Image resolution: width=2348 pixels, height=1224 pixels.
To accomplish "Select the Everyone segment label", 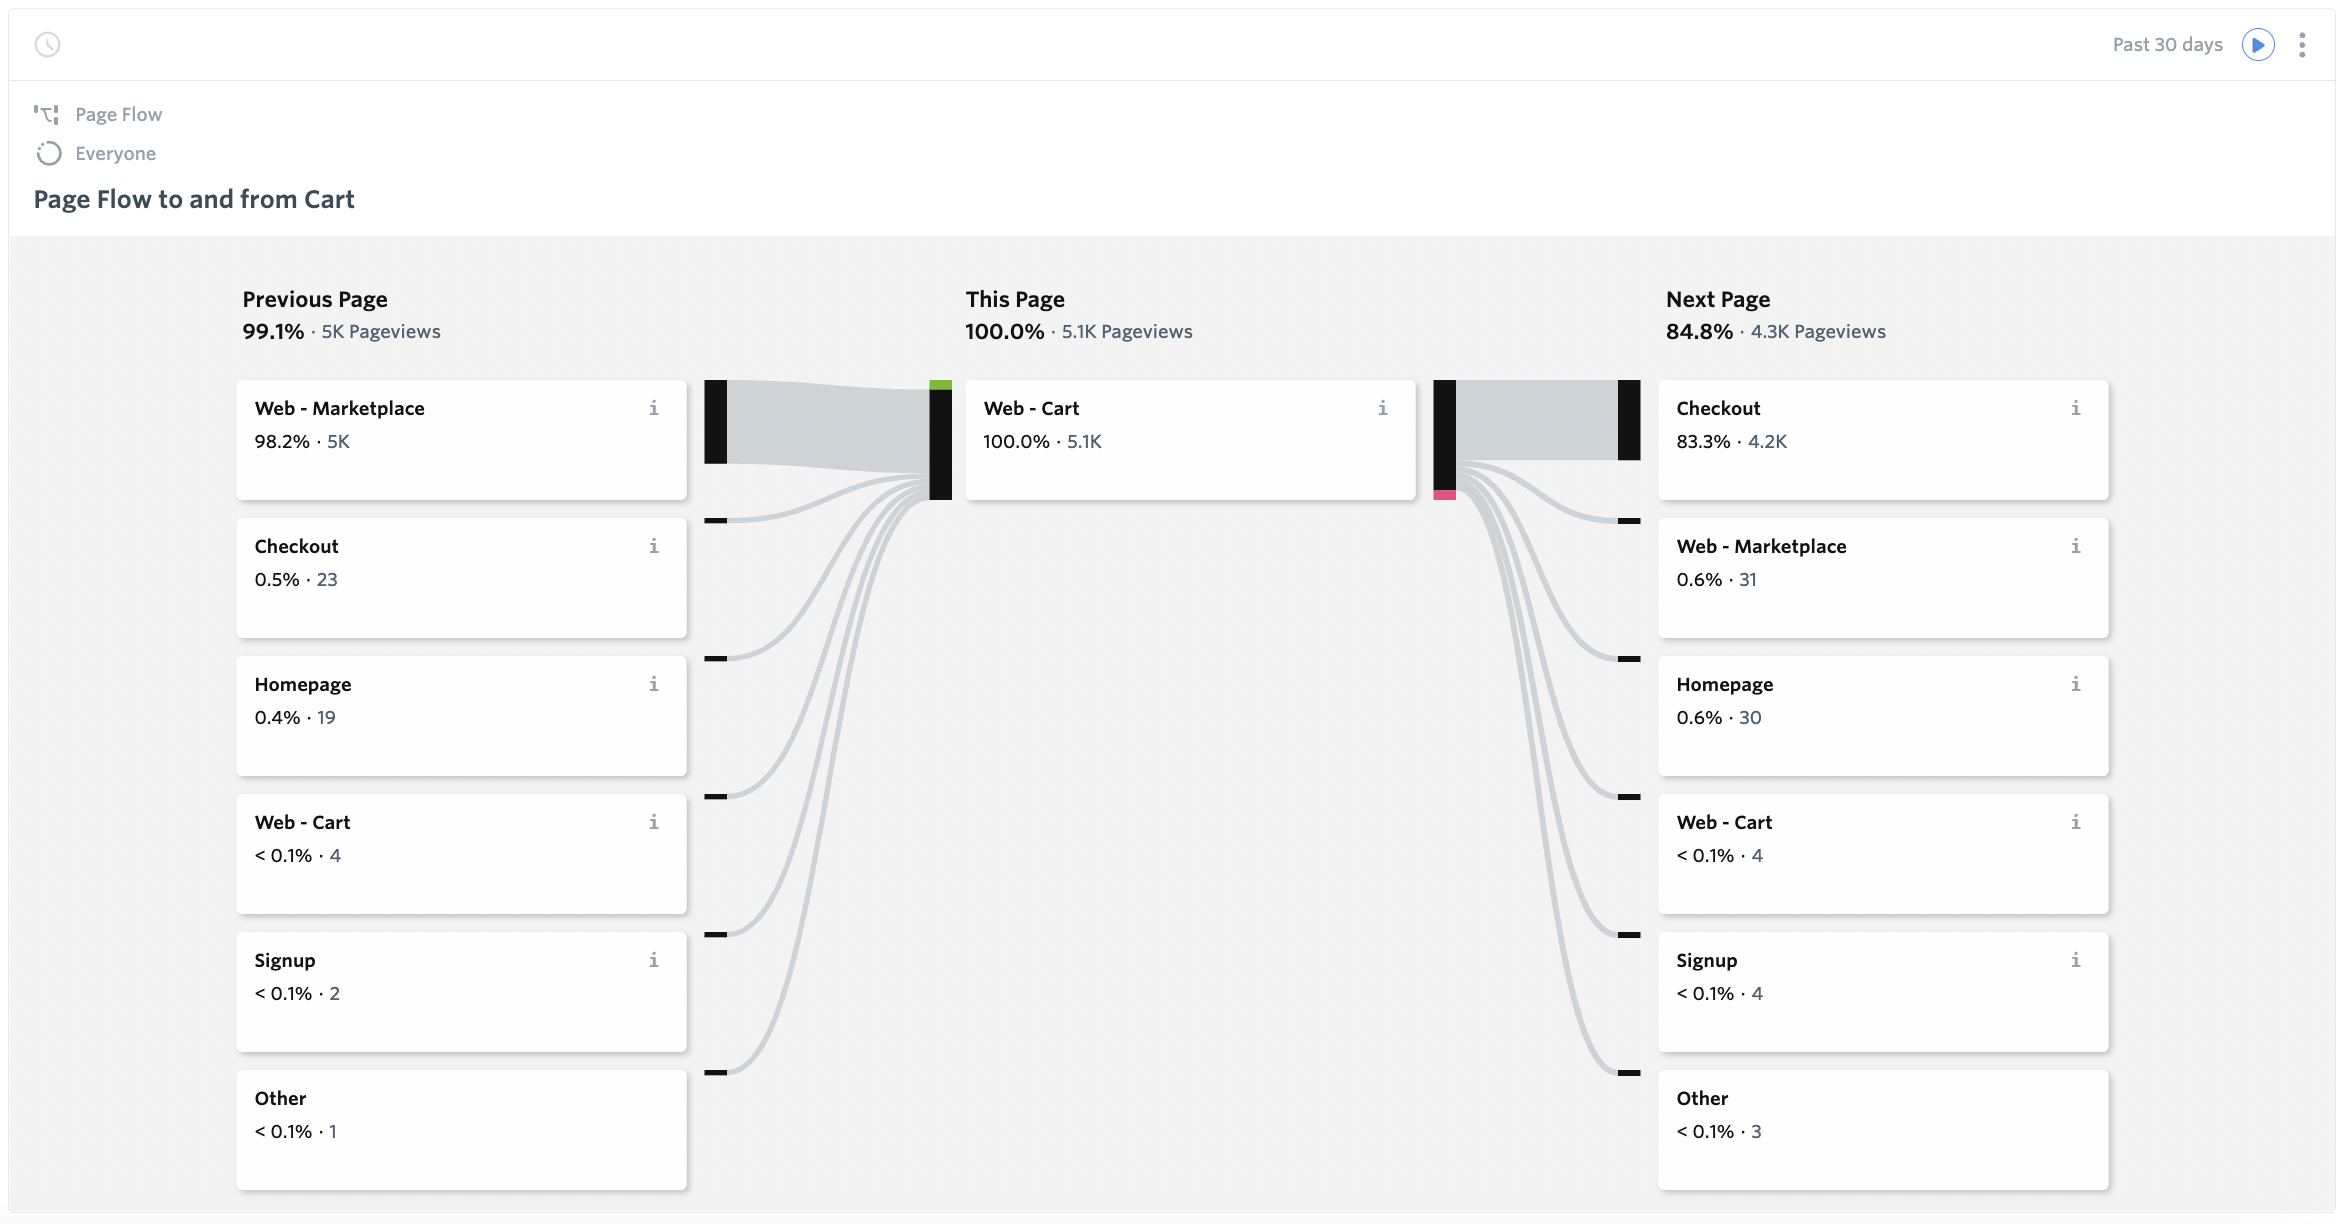I will pos(115,153).
